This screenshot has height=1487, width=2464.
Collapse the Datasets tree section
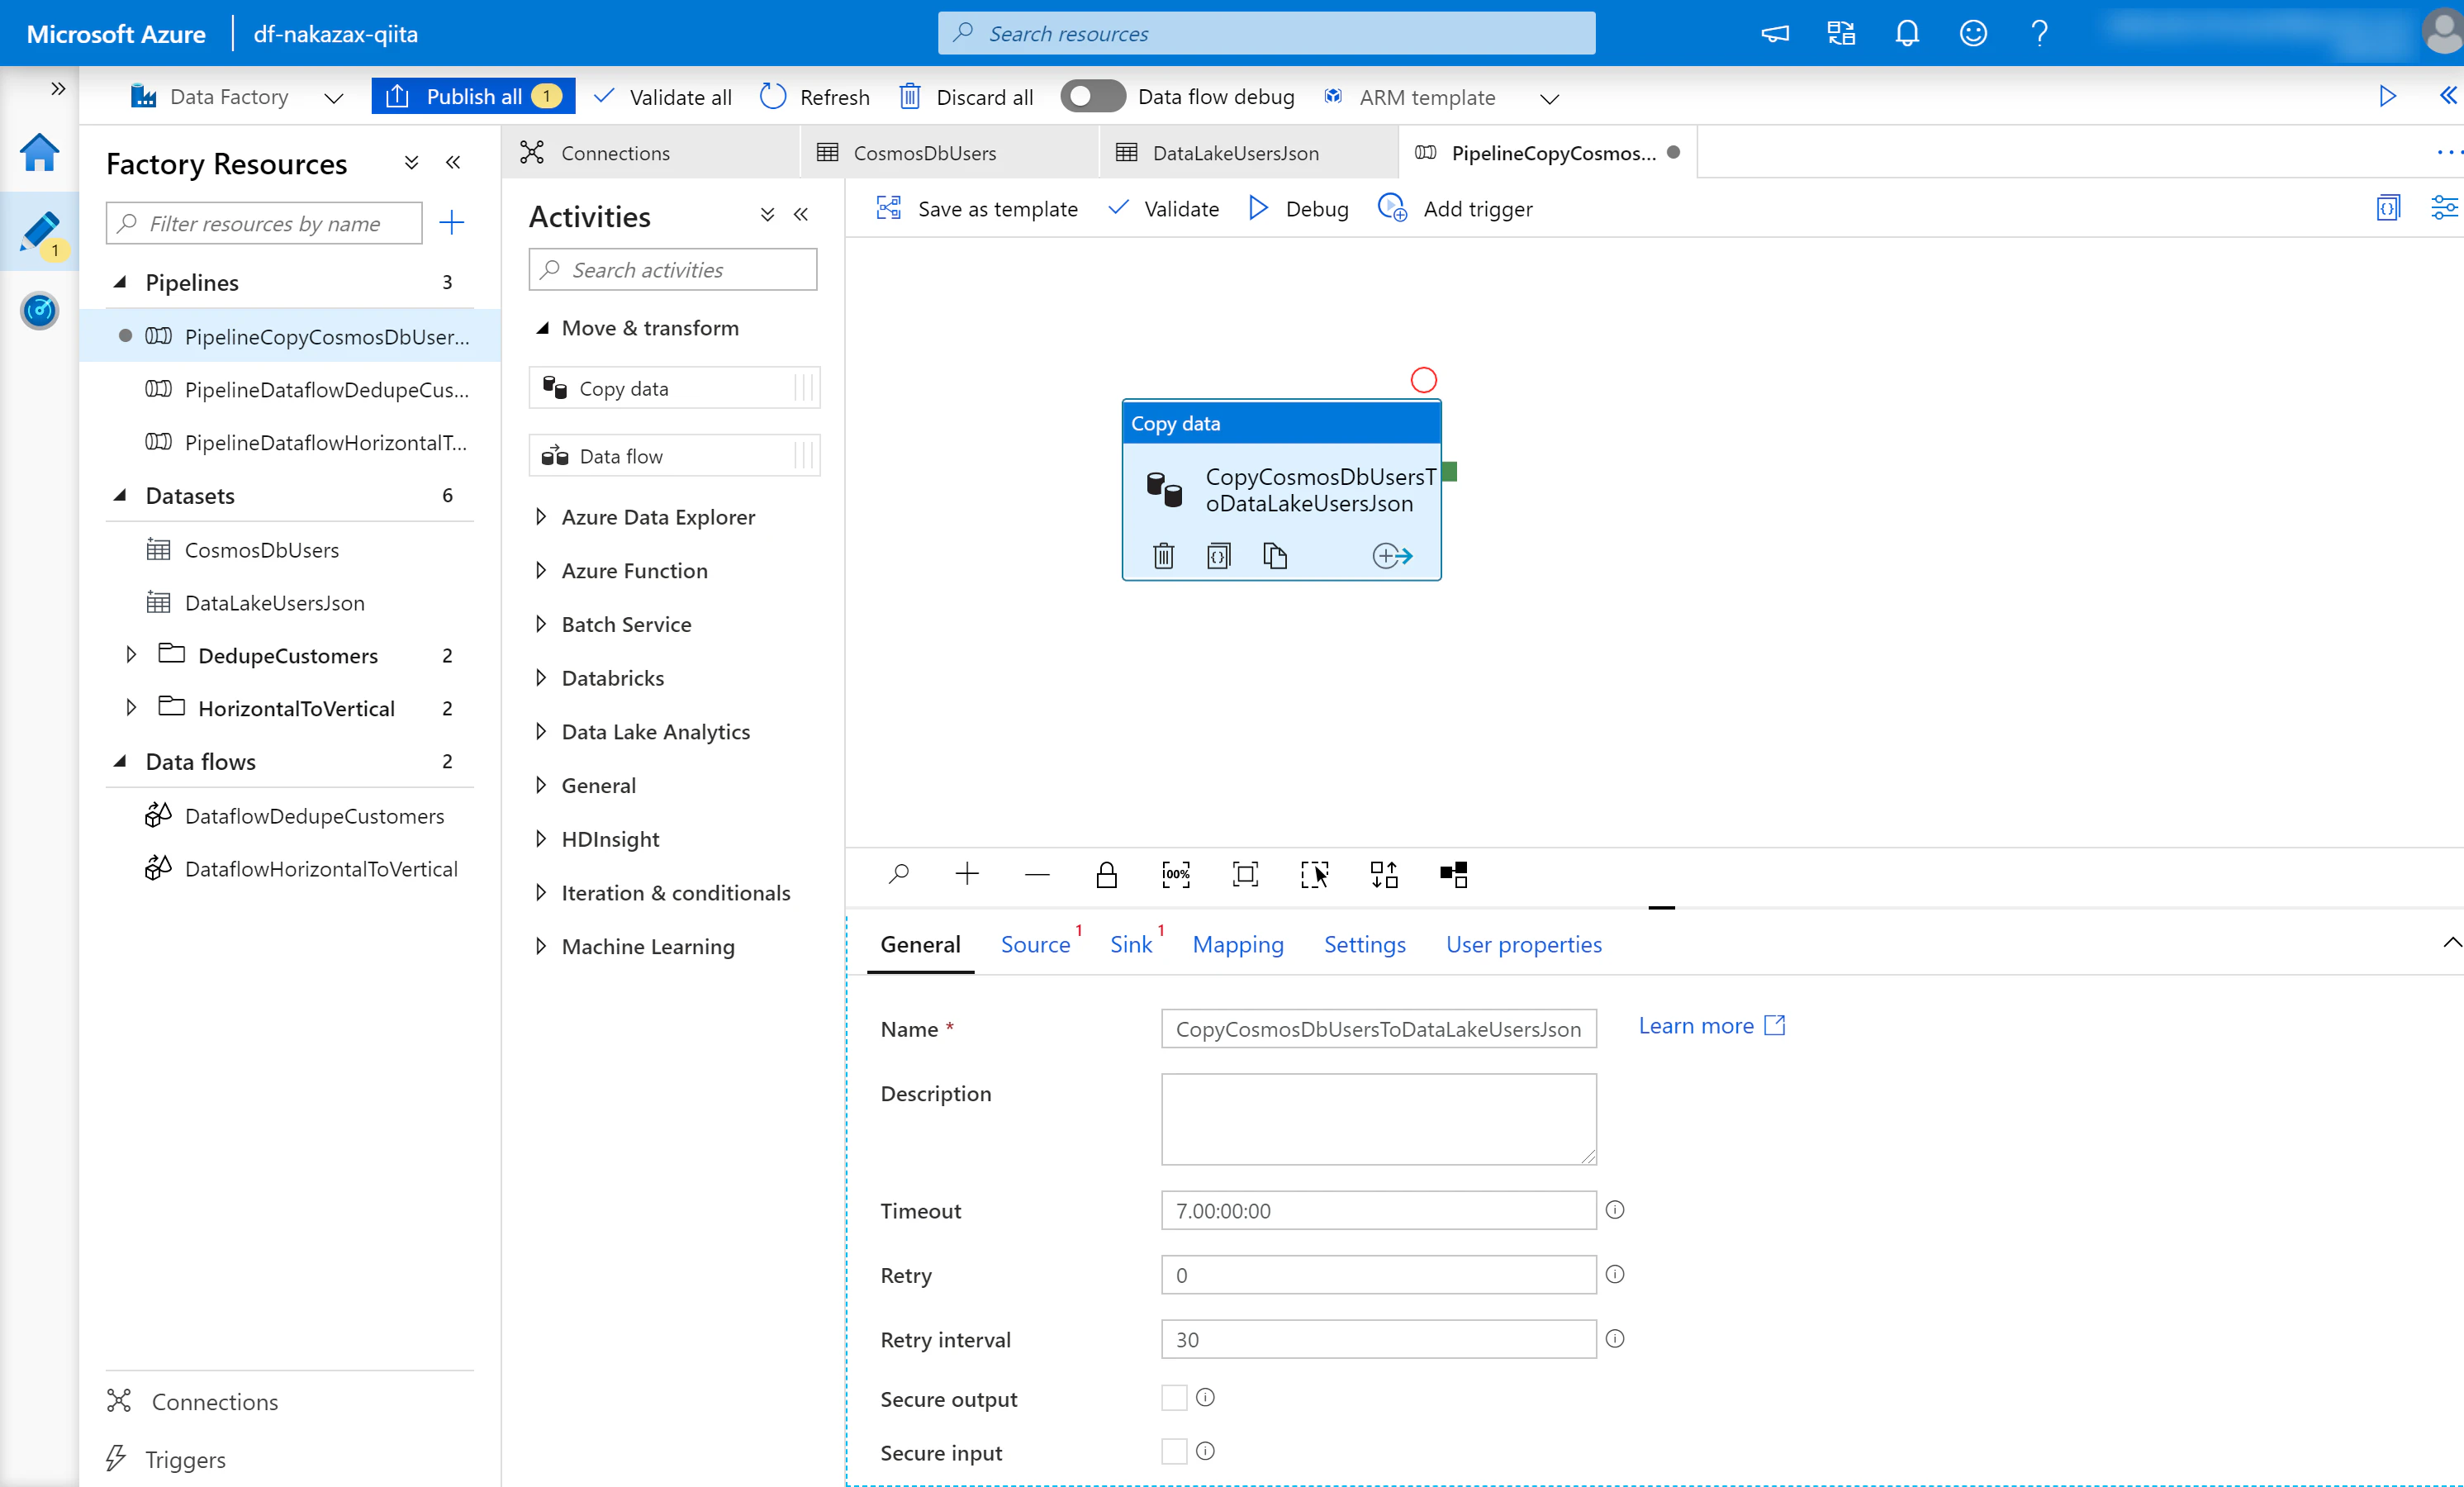[x=121, y=495]
